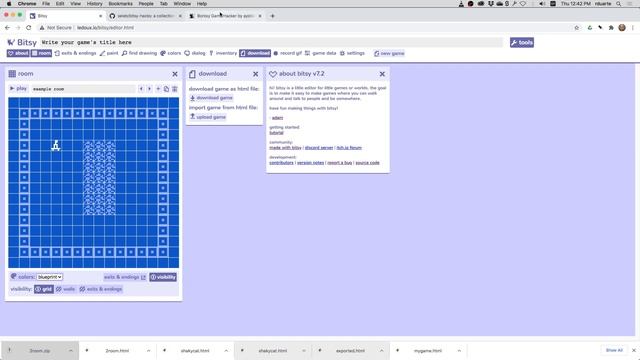Click the tools button
Image resolution: width=640 pixels, height=360 pixels.
tap(522, 42)
